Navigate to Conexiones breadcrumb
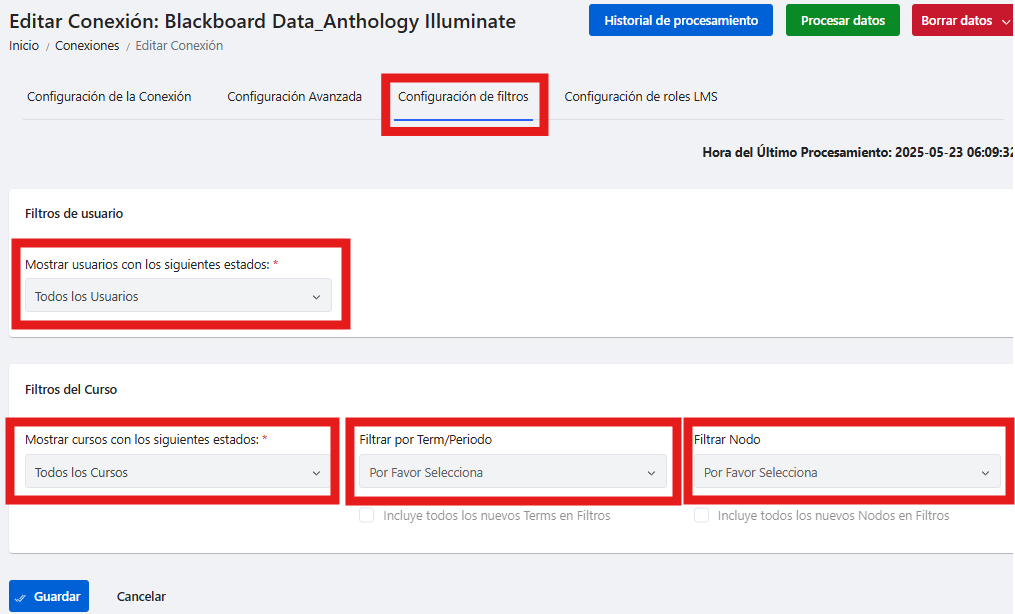Screen dimensions: 1015x614 tap(87, 46)
